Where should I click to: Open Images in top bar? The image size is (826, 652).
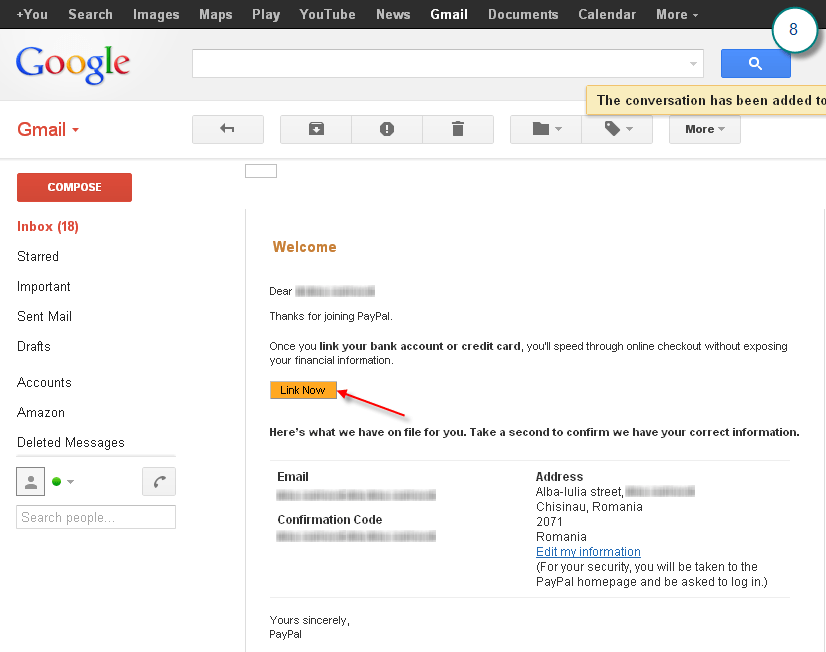[x=156, y=14]
